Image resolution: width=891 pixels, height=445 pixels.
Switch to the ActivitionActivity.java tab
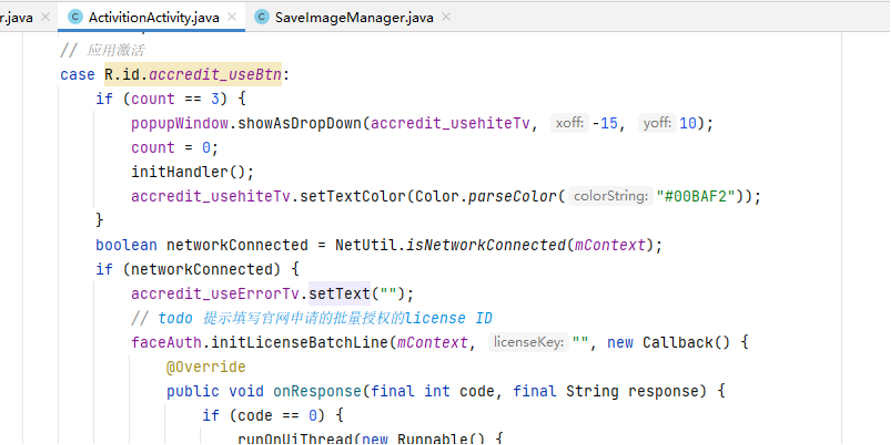tap(153, 17)
